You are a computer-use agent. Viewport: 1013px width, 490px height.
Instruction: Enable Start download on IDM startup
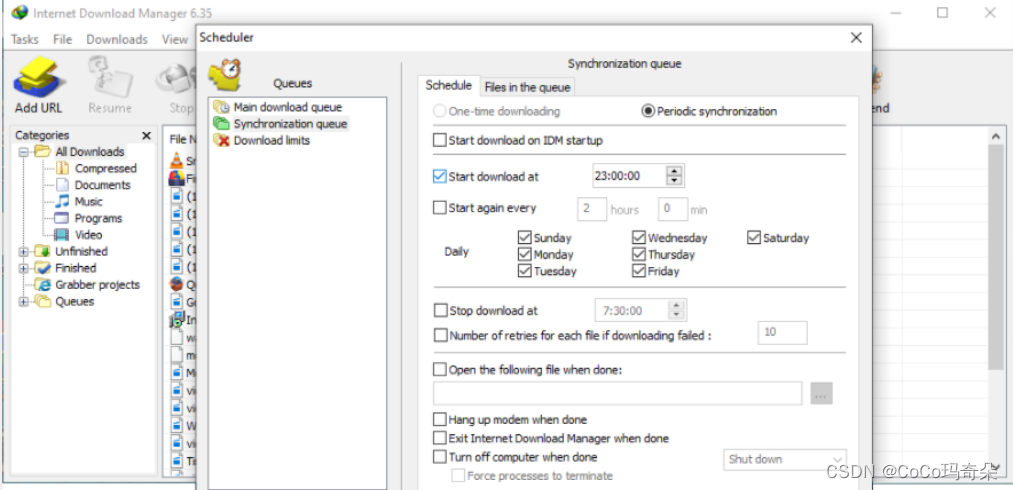pos(440,140)
